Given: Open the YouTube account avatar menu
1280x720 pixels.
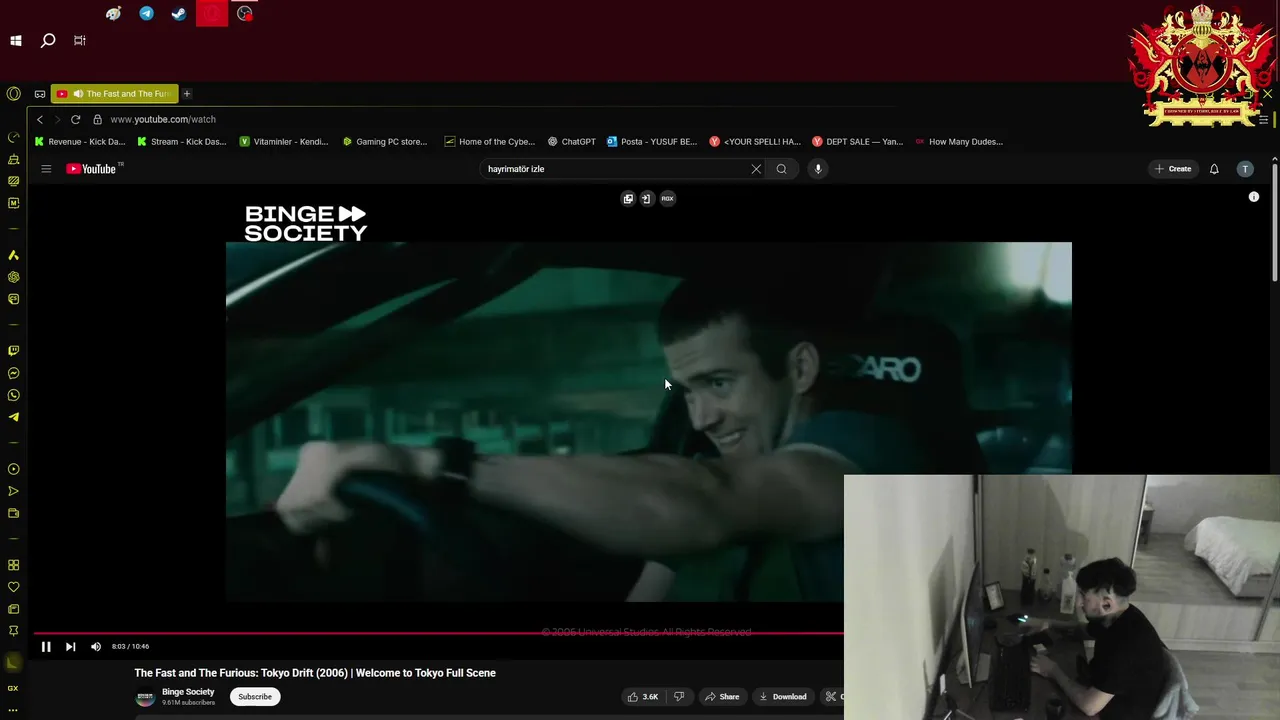Looking at the screenshot, I should click(1245, 169).
